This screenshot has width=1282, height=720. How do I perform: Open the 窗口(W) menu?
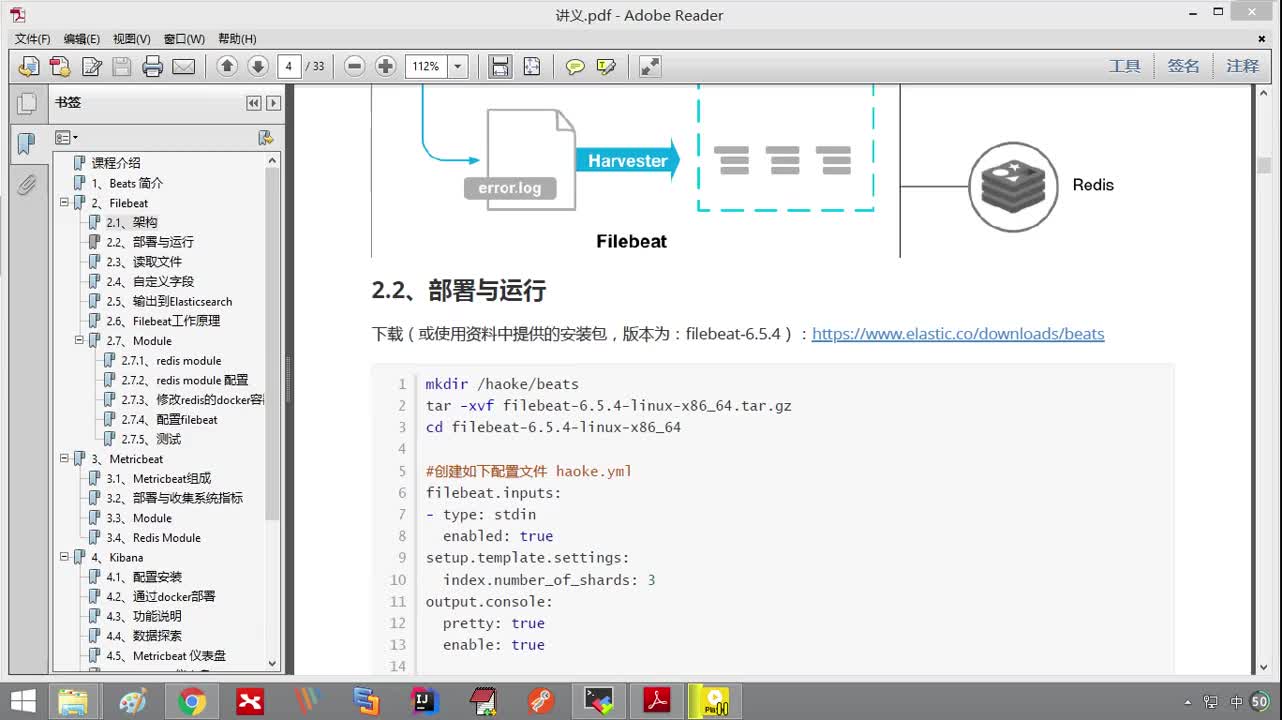184,39
